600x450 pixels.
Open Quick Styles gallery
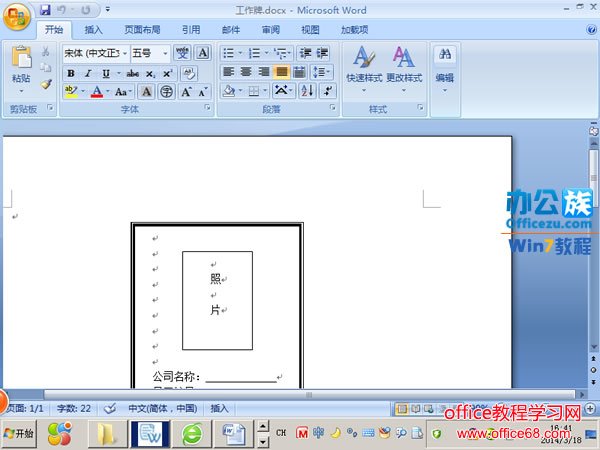(x=364, y=70)
